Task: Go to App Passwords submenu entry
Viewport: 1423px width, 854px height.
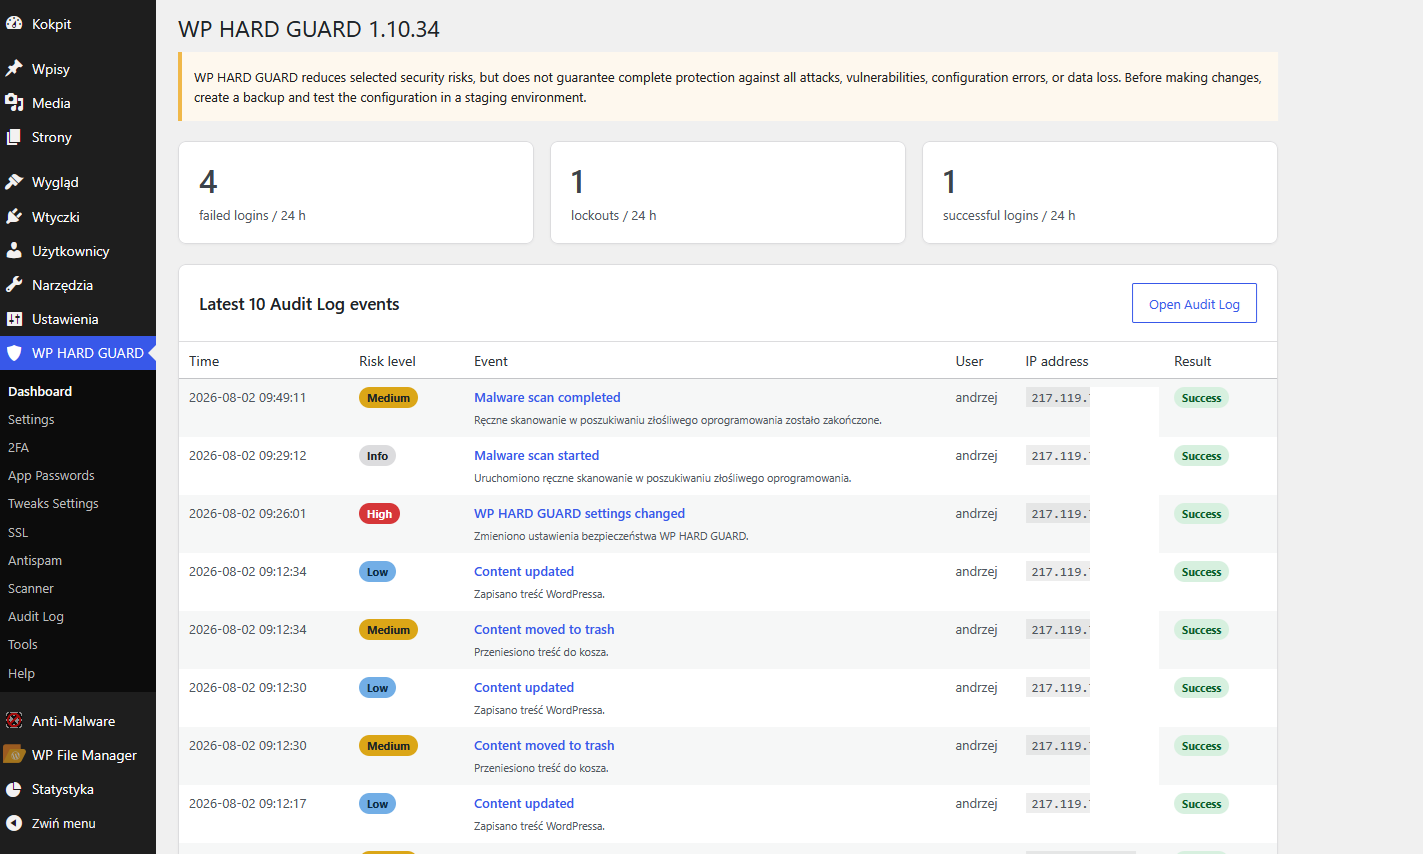Action: point(51,475)
